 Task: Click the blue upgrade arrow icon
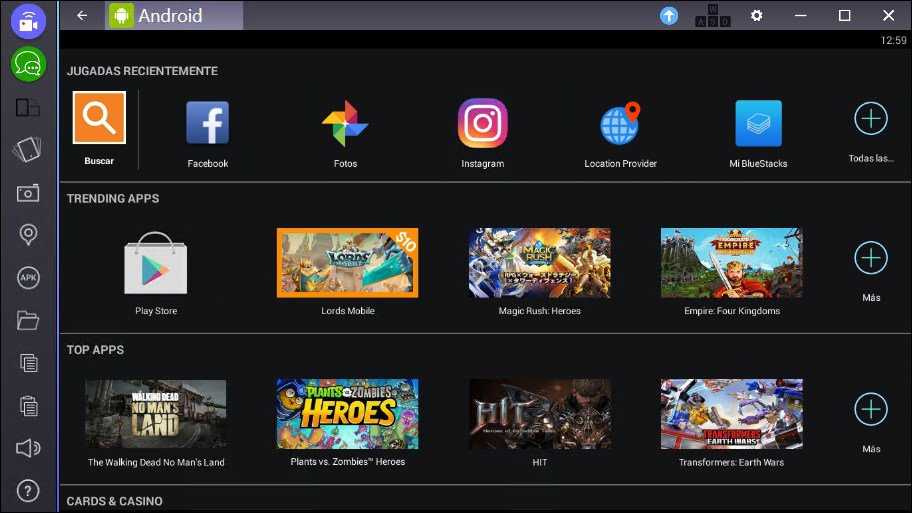coord(669,16)
